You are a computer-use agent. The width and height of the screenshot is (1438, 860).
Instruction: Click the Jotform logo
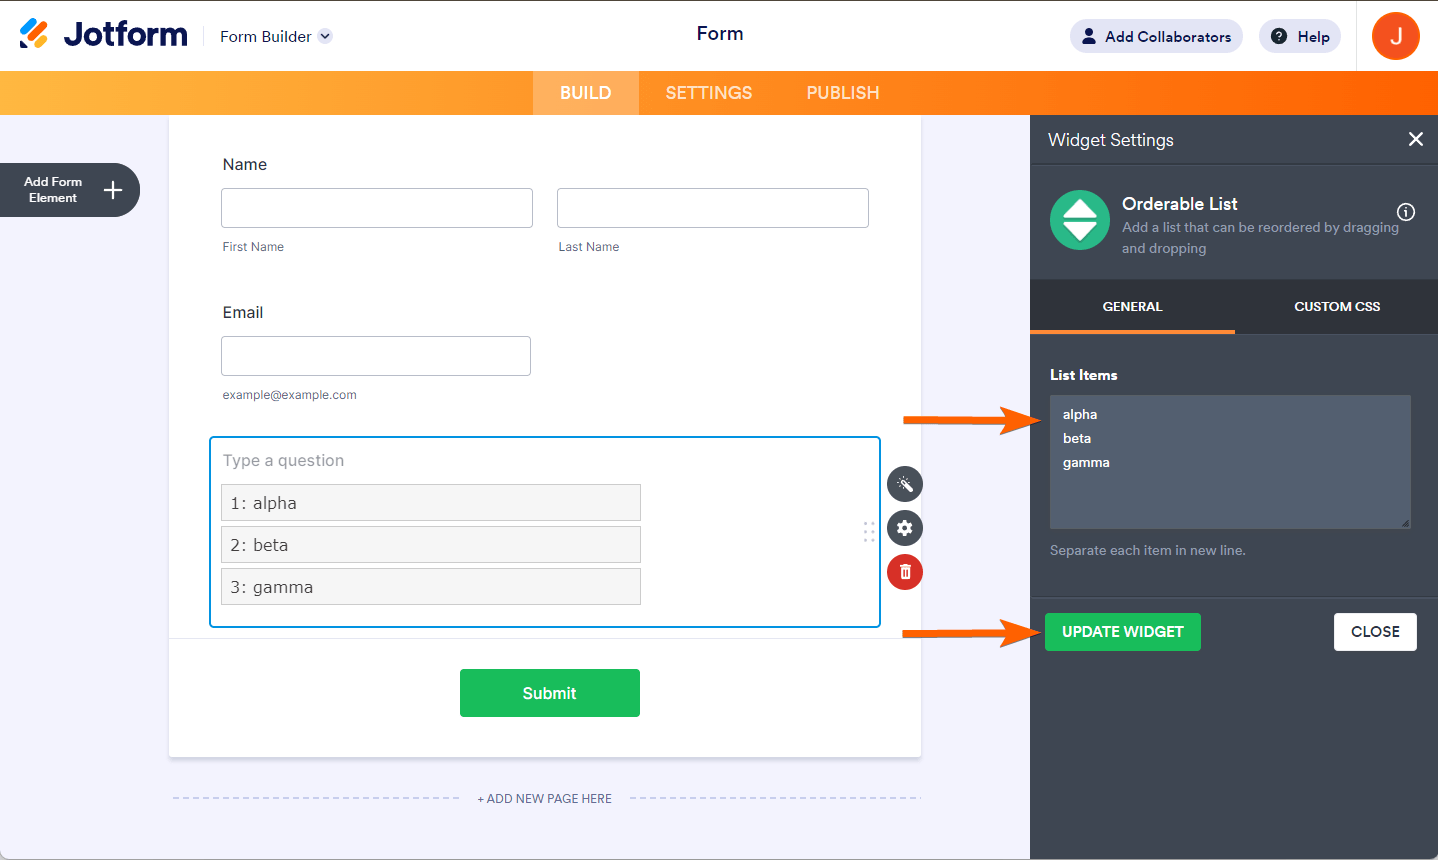[x=103, y=33]
